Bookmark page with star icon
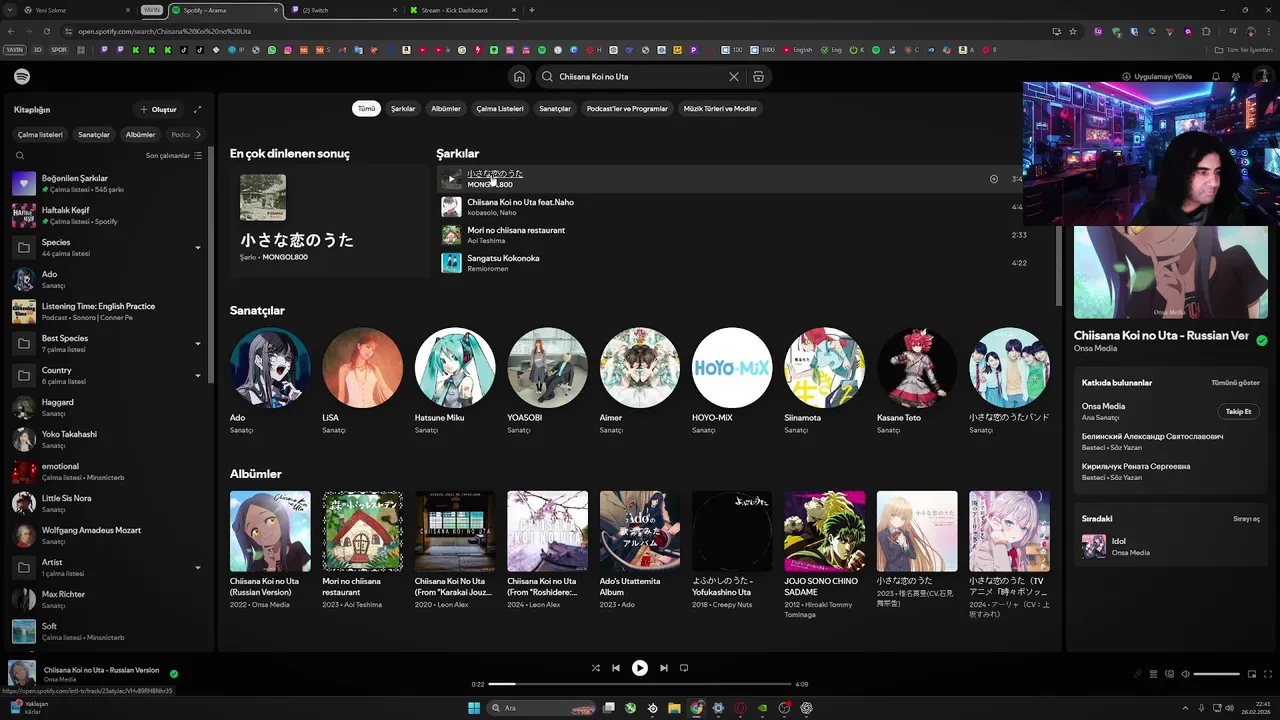This screenshot has width=1280, height=720. 1073,31
